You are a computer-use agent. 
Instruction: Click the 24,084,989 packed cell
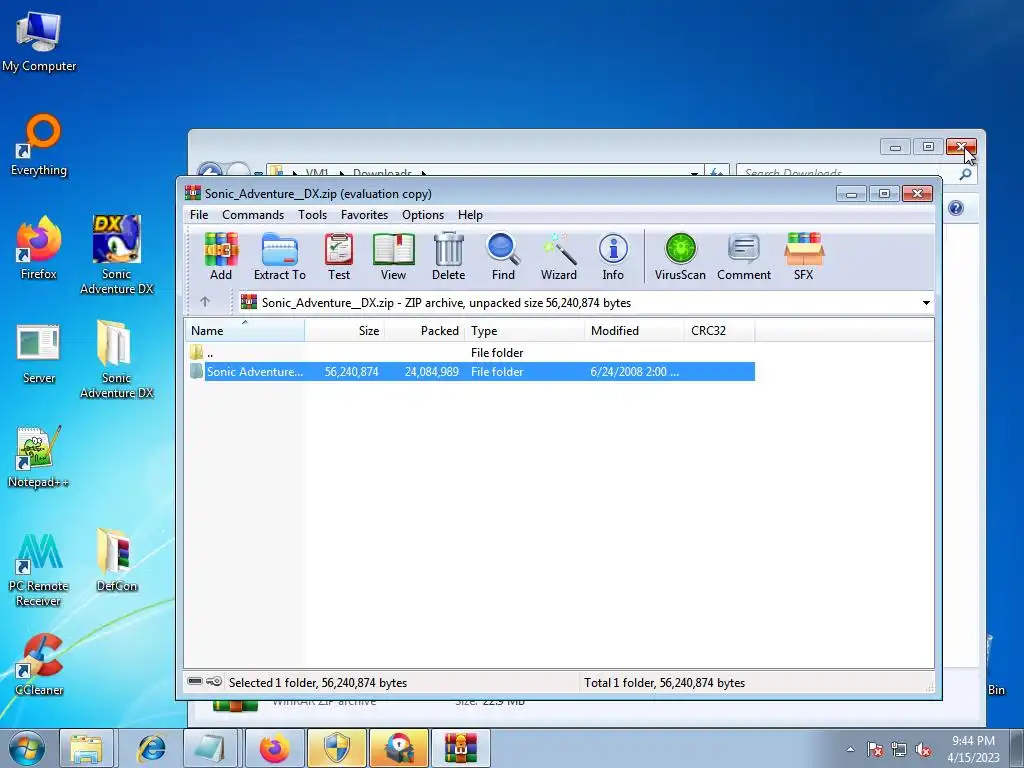click(x=432, y=372)
